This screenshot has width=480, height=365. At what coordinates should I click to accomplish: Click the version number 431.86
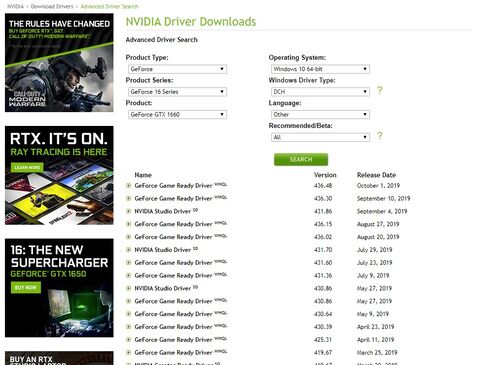pos(323,211)
